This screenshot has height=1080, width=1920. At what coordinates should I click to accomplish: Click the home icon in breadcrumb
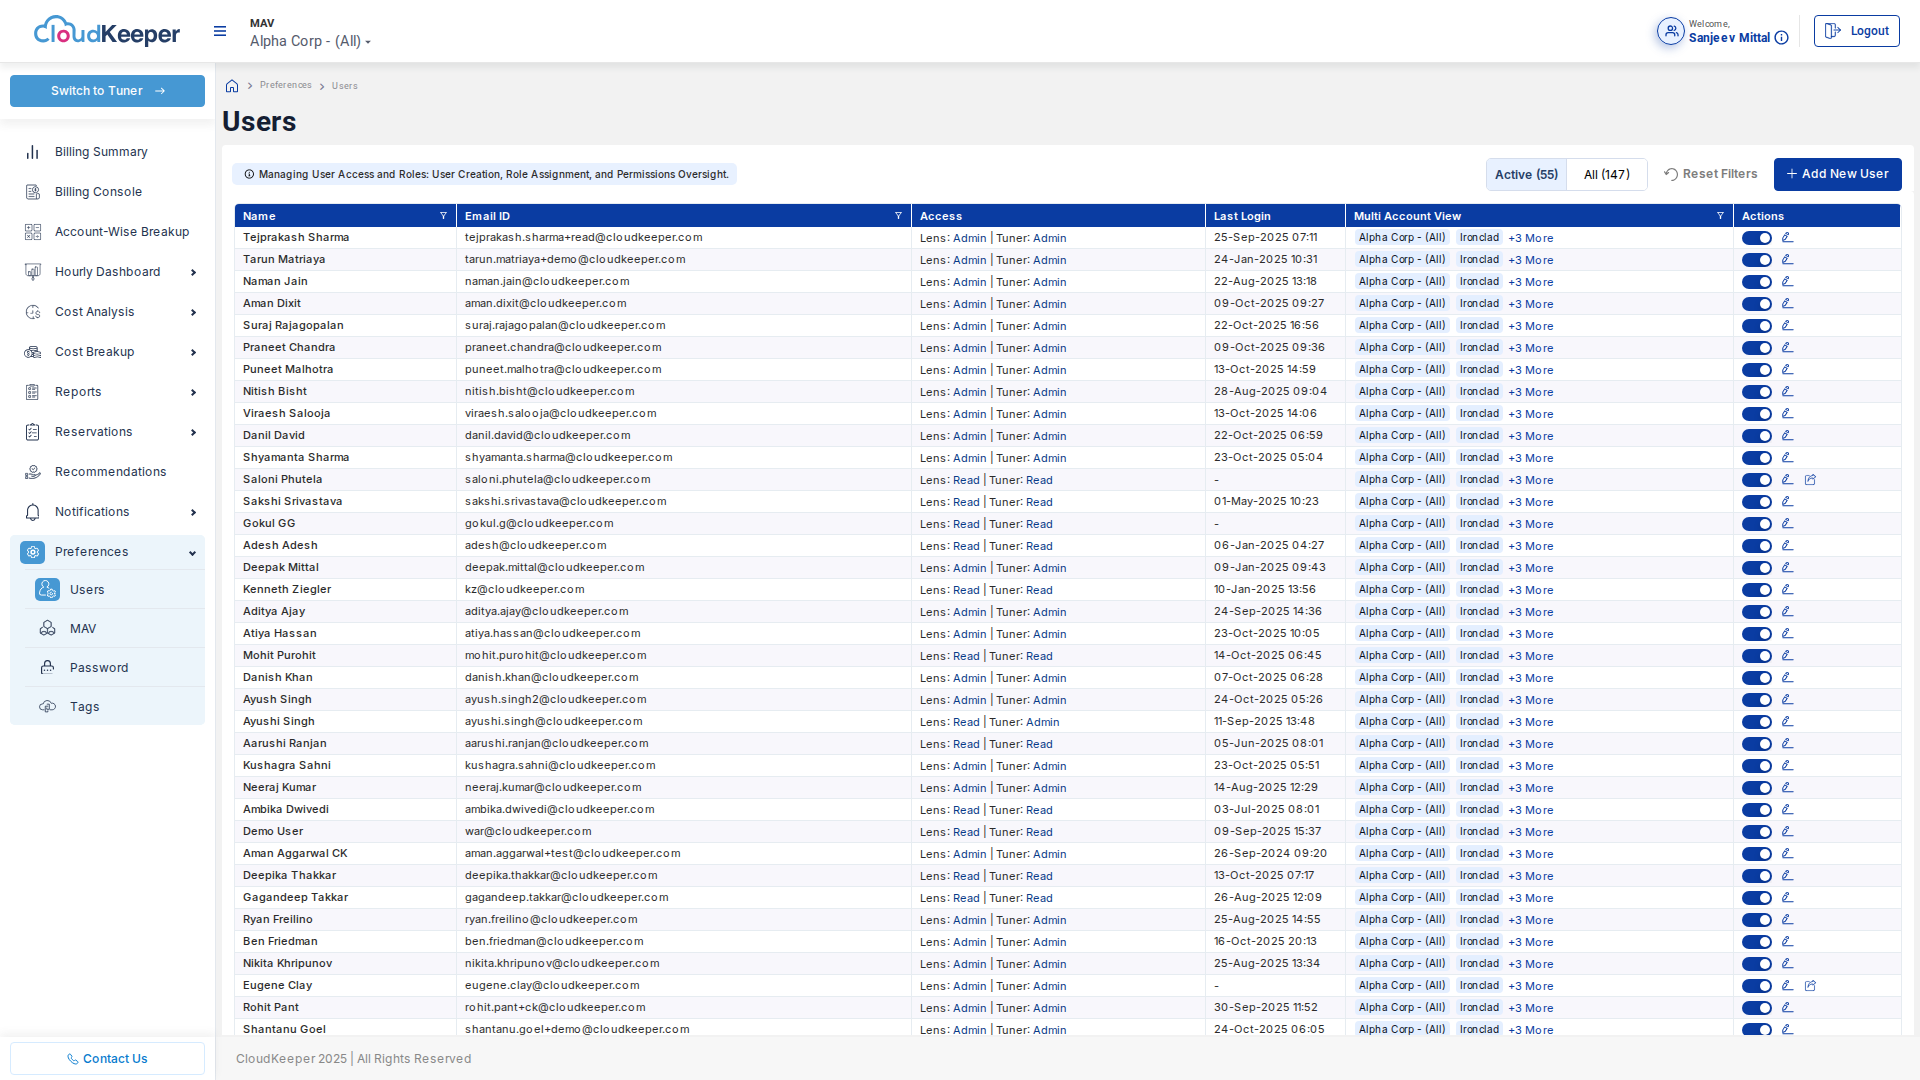pos(232,86)
